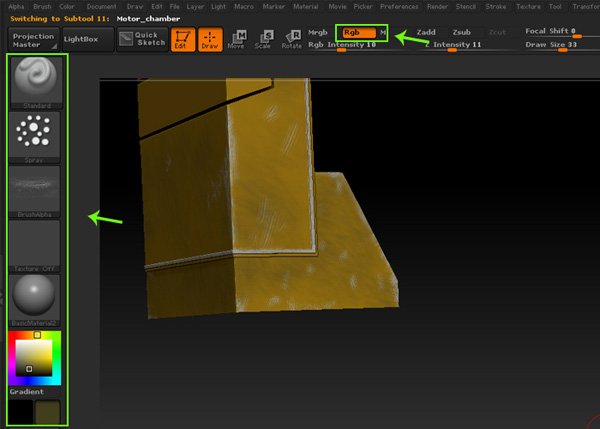Open the Render menu

tap(437, 7)
